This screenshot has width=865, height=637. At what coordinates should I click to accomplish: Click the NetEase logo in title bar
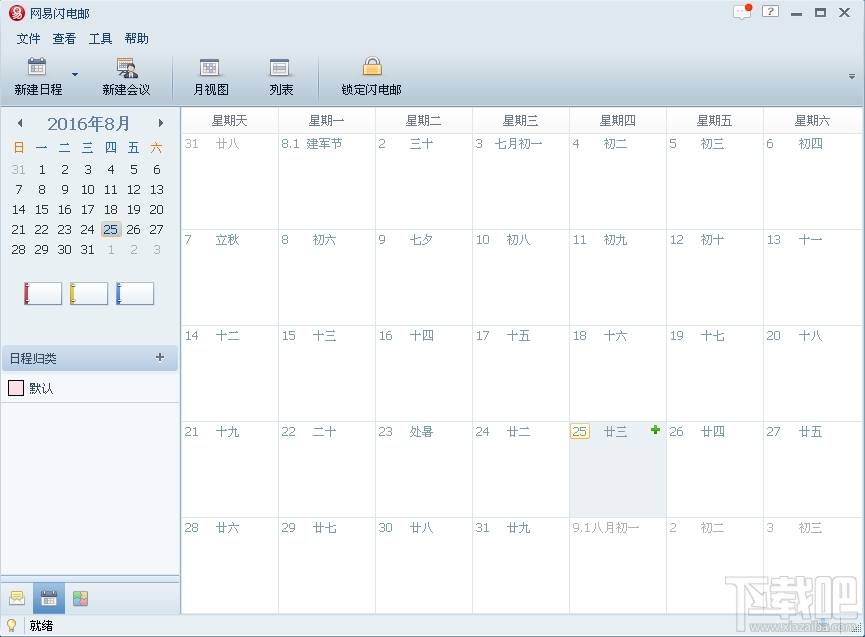pyautogui.click(x=17, y=13)
